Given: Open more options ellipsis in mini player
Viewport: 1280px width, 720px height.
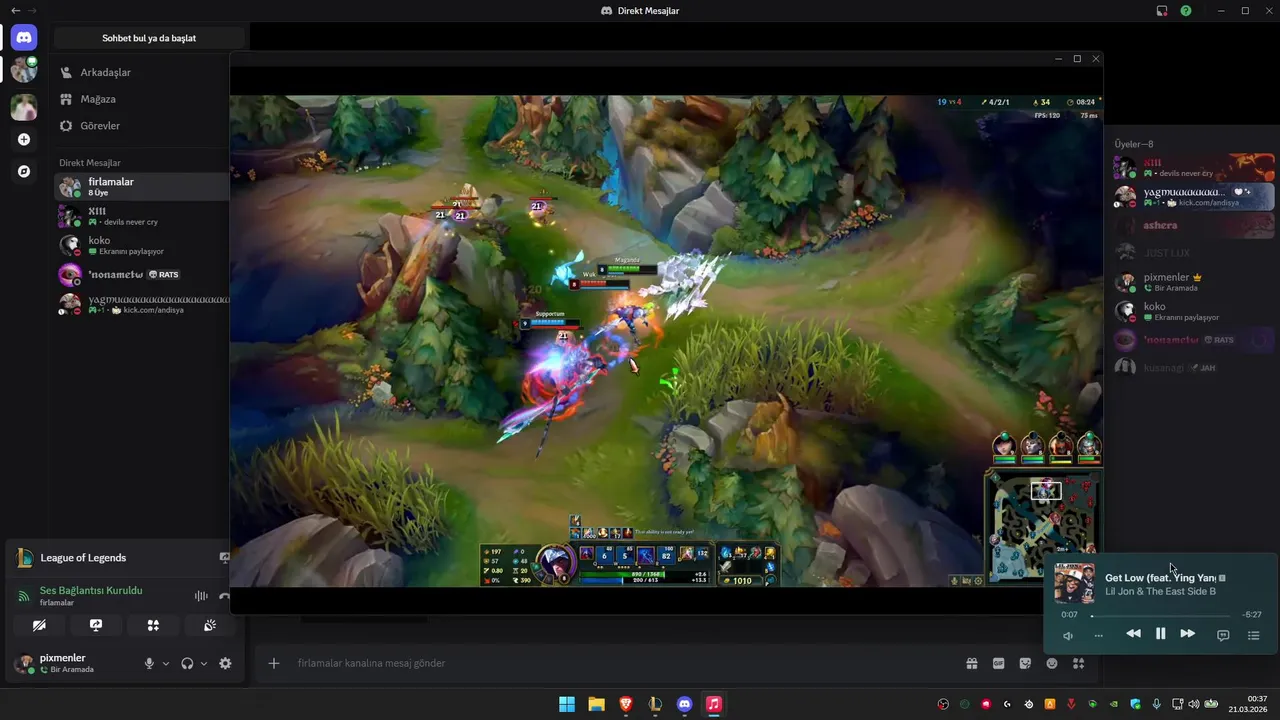Looking at the screenshot, I should (x=1098, y=635).
